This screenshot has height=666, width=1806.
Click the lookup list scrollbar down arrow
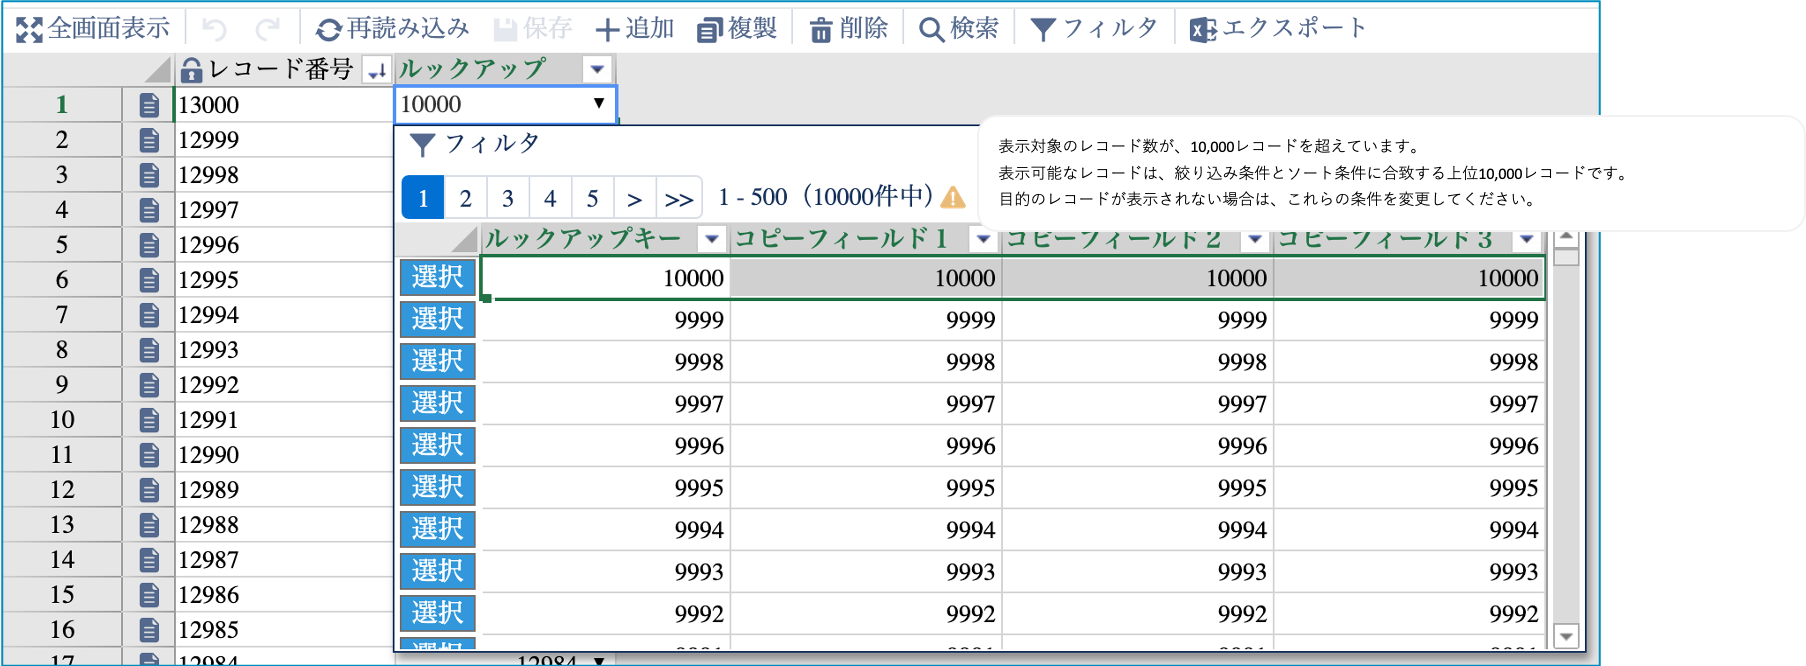pyautogui.click(x=1566, y=636)
